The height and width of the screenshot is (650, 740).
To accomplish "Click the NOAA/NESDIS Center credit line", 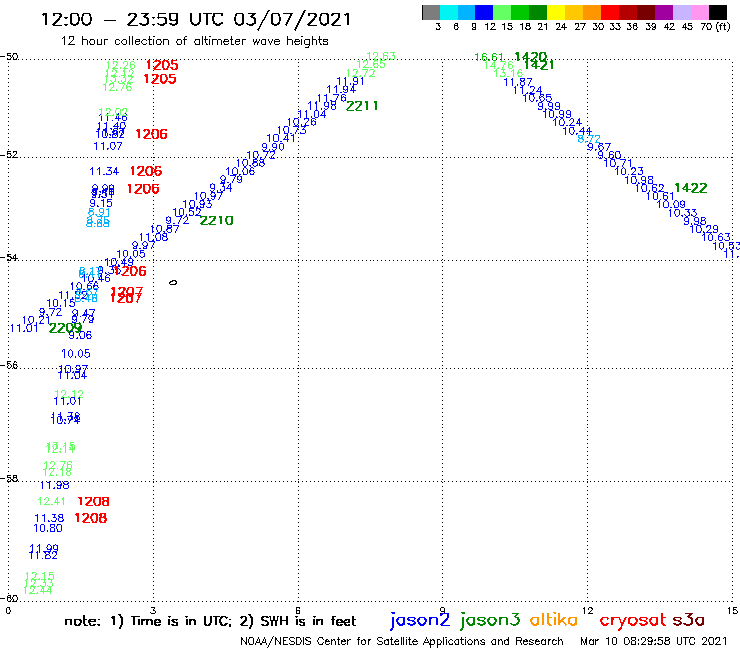I will 402,642.
